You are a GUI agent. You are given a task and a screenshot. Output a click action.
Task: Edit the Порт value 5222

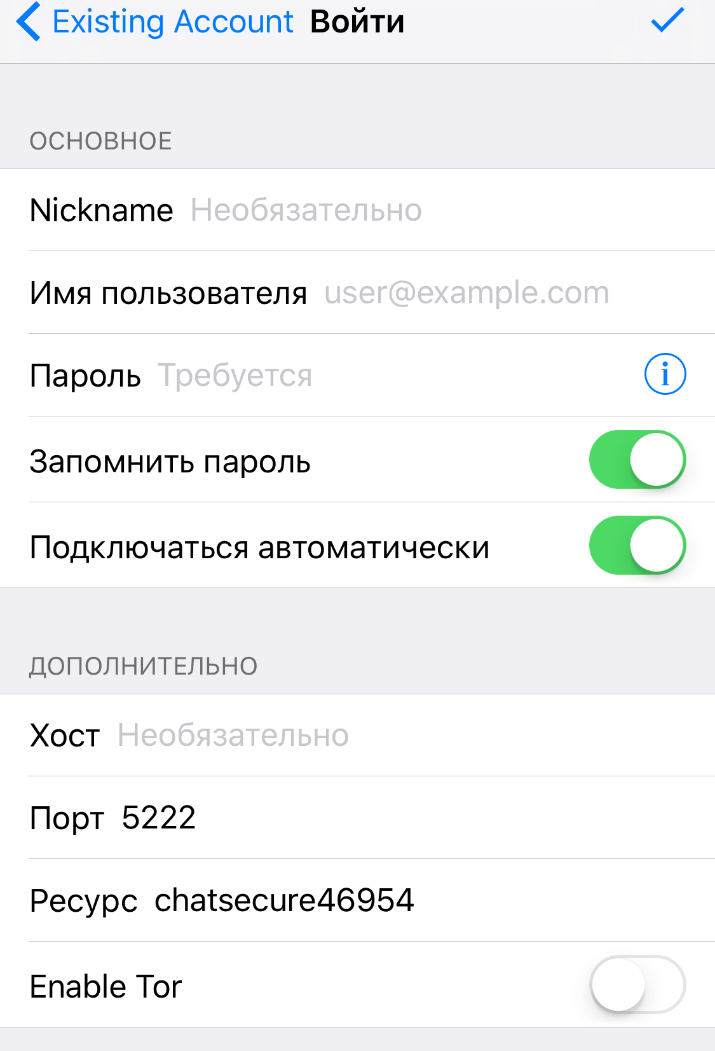coord(159,818)
